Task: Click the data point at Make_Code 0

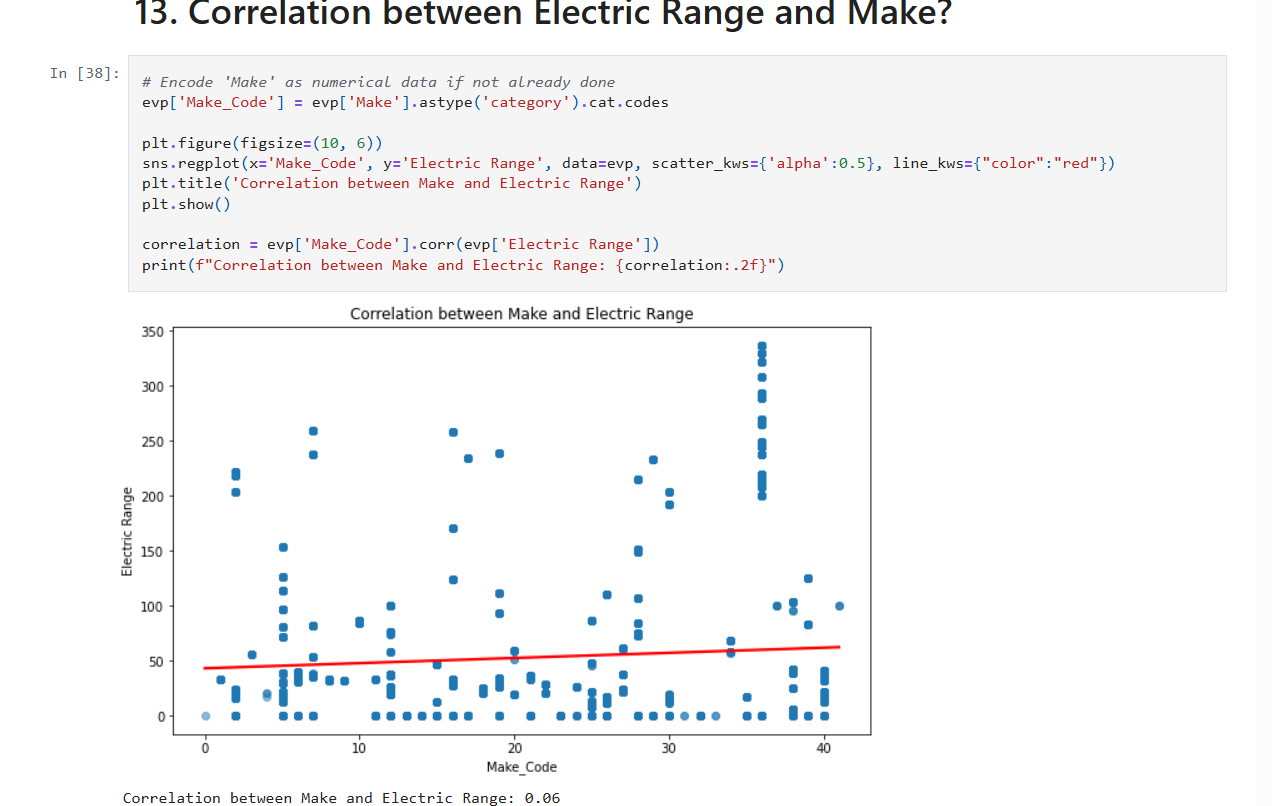Action: pyautogui.click(x=205, y=716)
